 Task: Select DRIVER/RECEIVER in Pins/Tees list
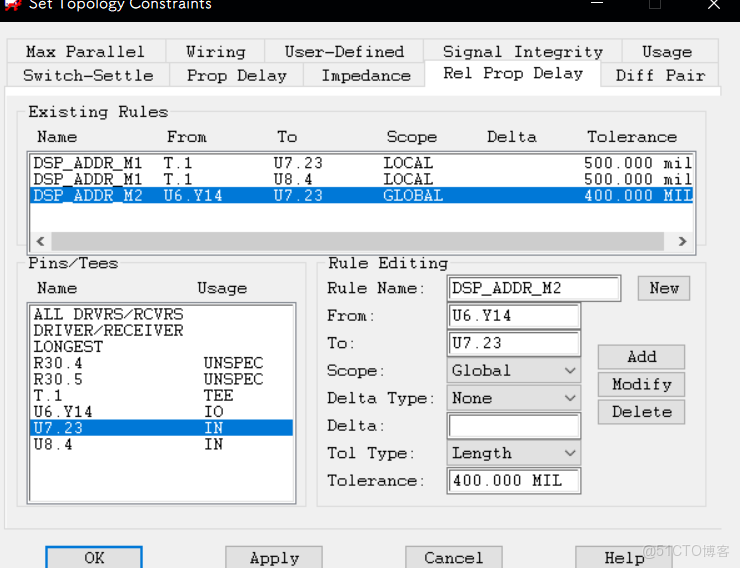[x=161, y=330]
